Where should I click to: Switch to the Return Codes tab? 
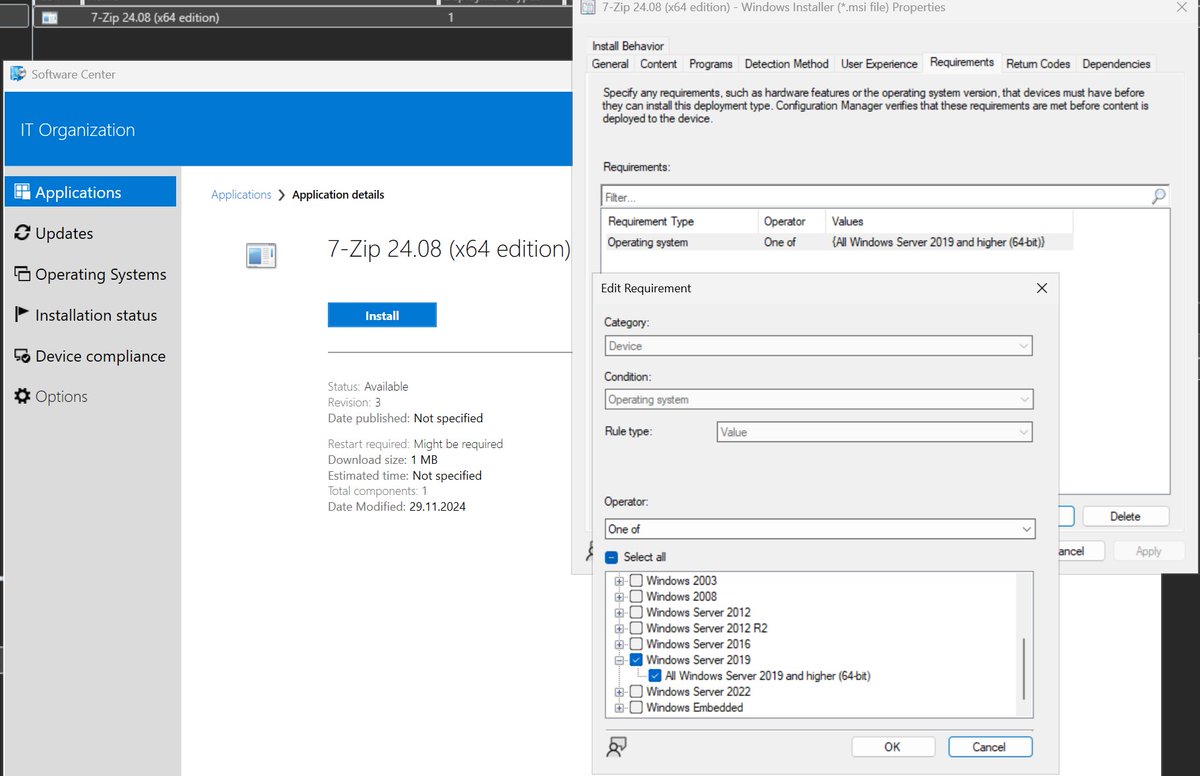point(1038,64)
